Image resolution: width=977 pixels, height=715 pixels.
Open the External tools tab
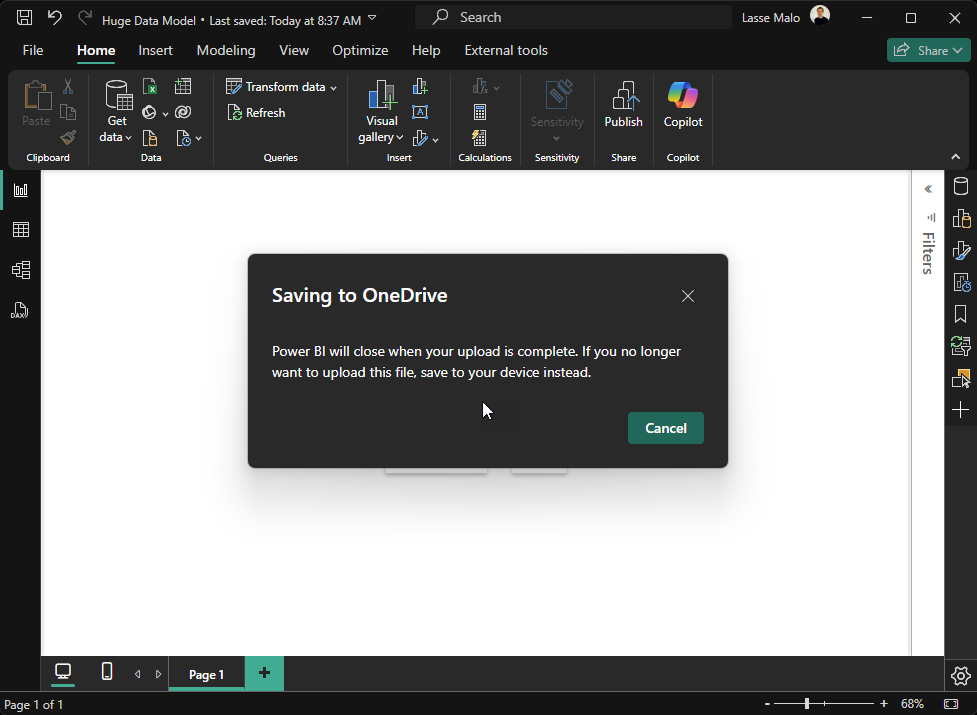(x=506, y=50)
